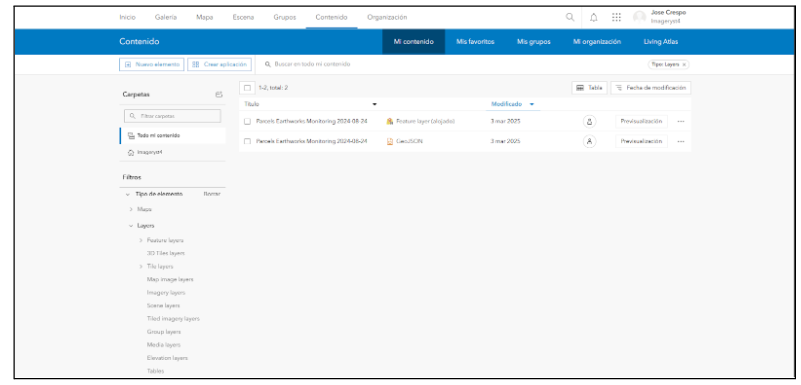Collapse the Tipo de elemento filter section

tap(128, 194)
